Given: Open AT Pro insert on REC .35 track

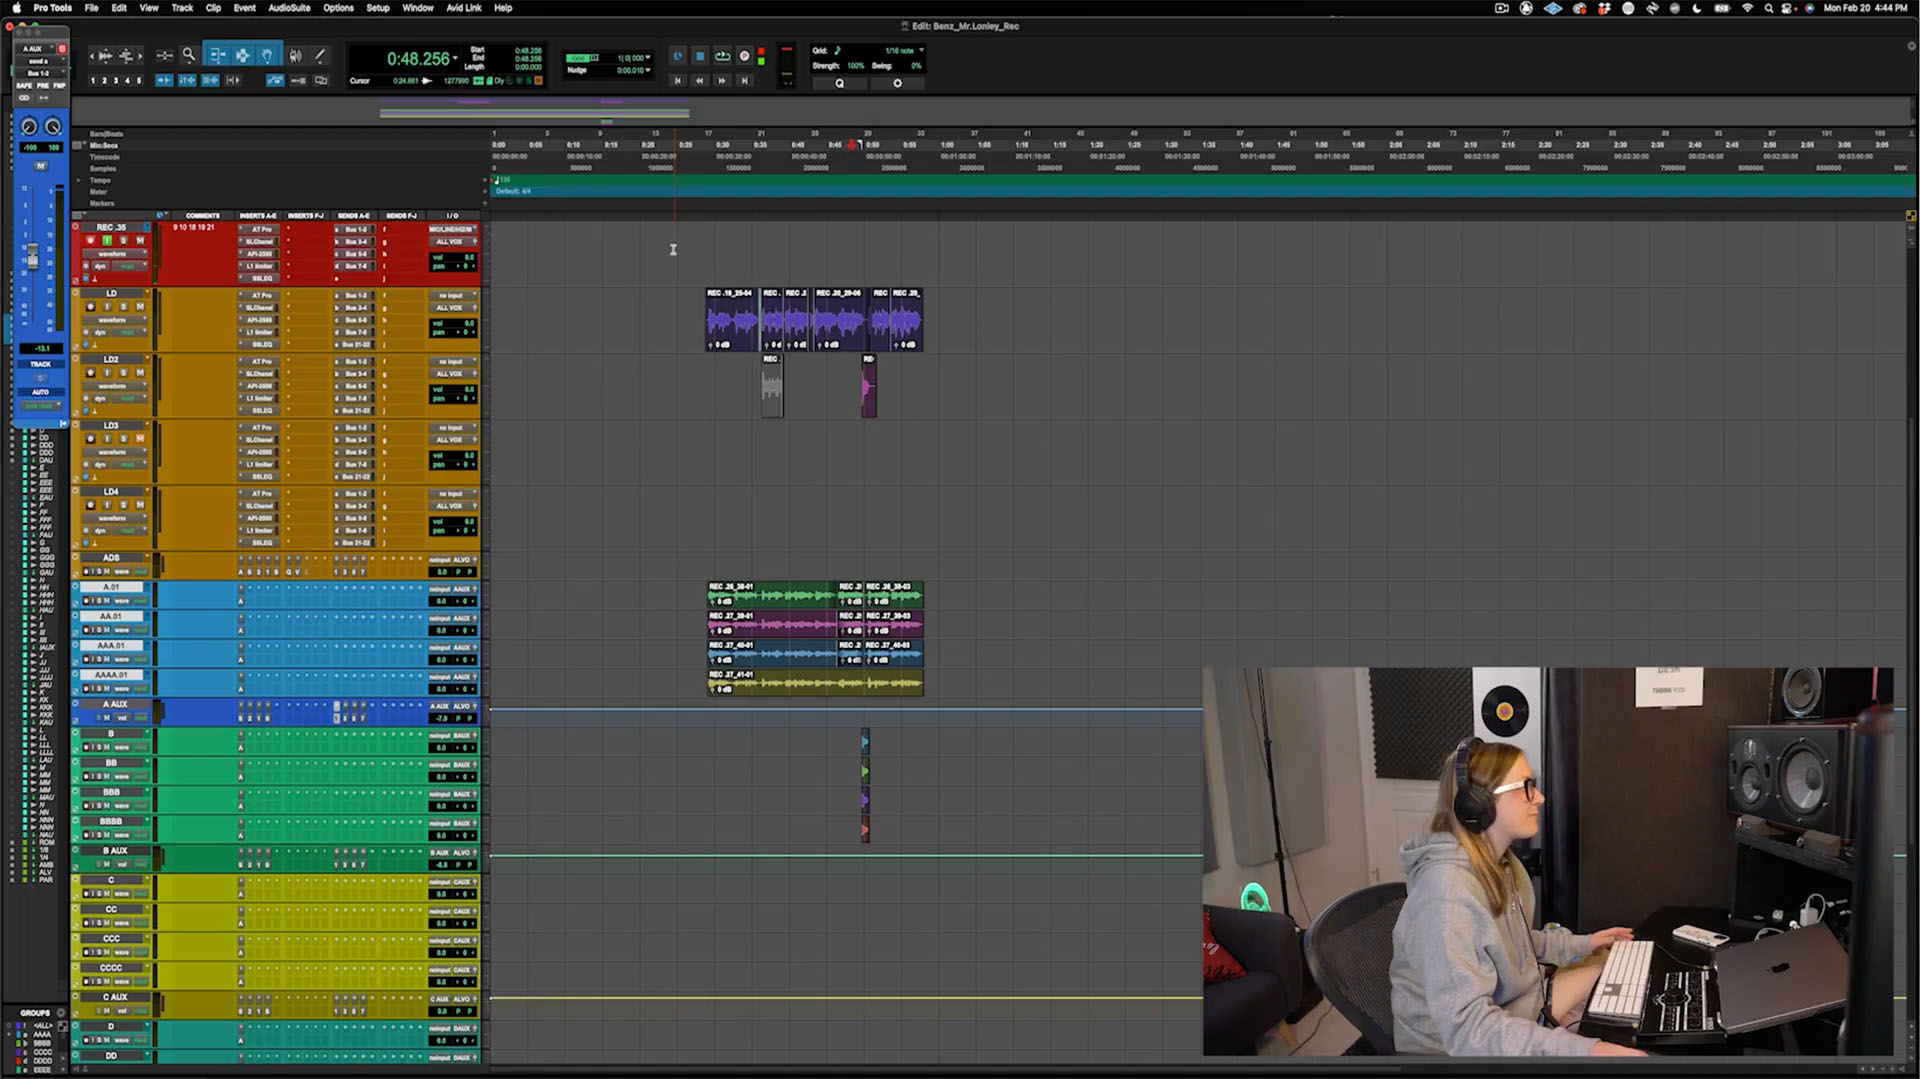Looking at the screenshot, I should pyautogui.click(x=259, y=229).
